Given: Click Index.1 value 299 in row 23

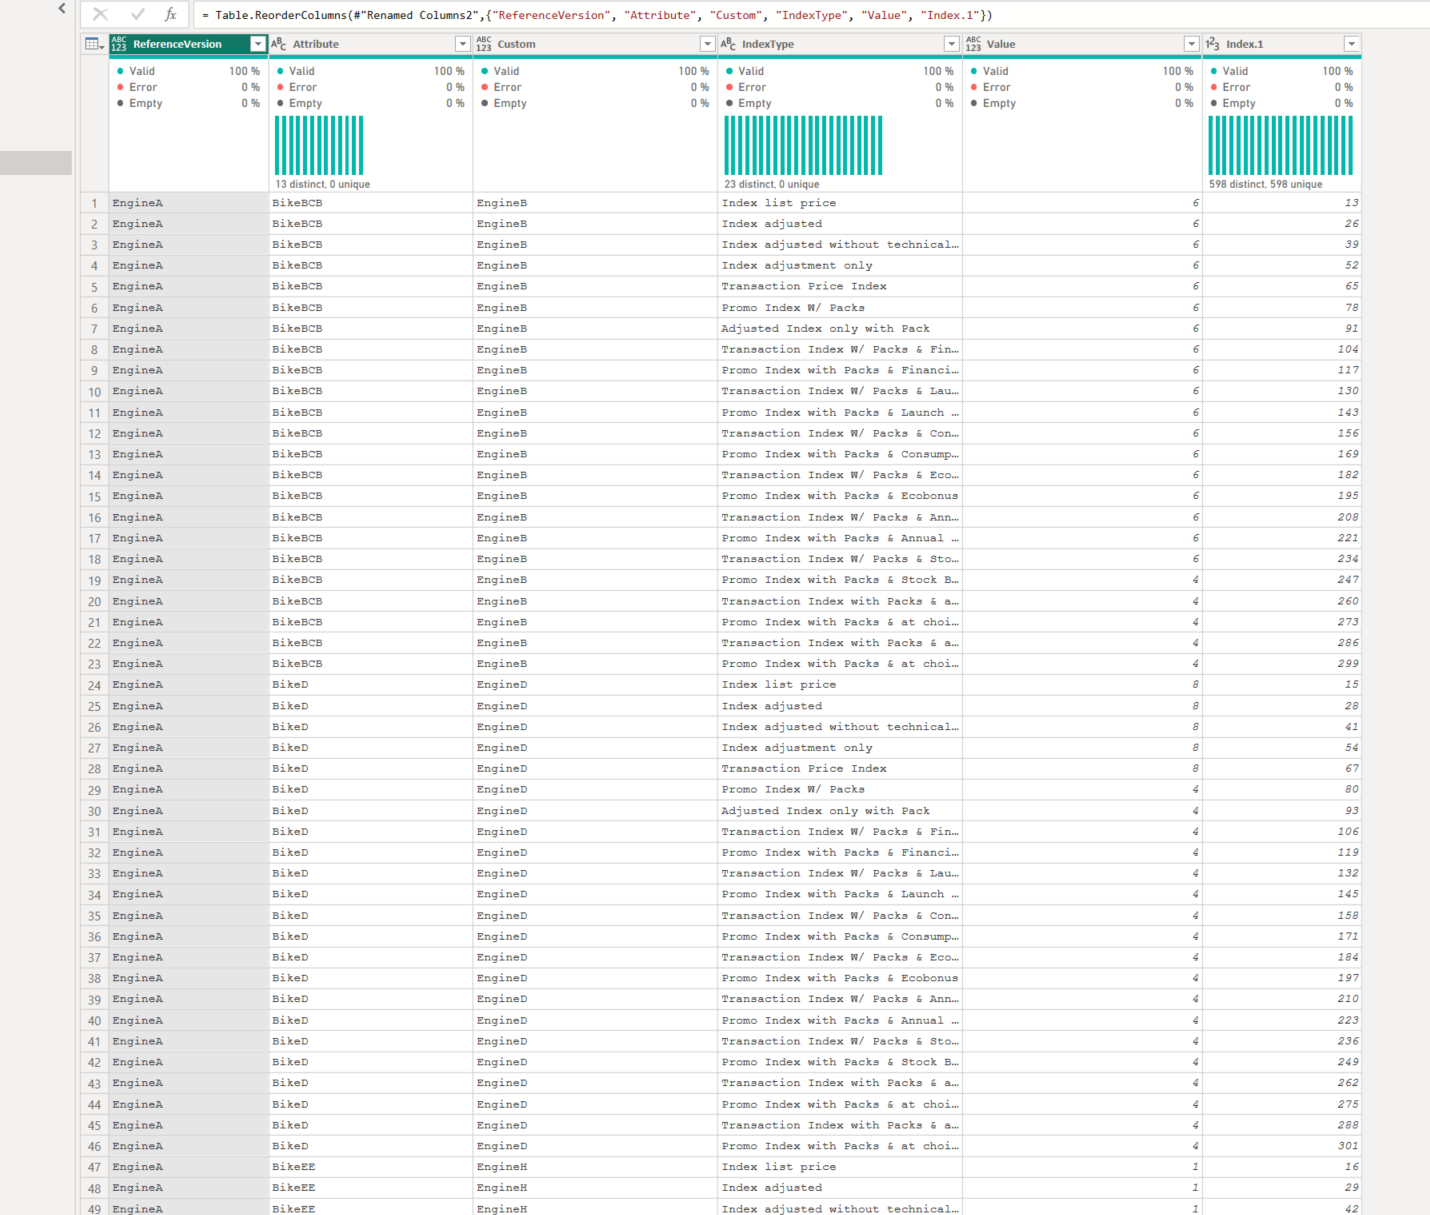Looking at the screenshot, I should [1281, 664].
